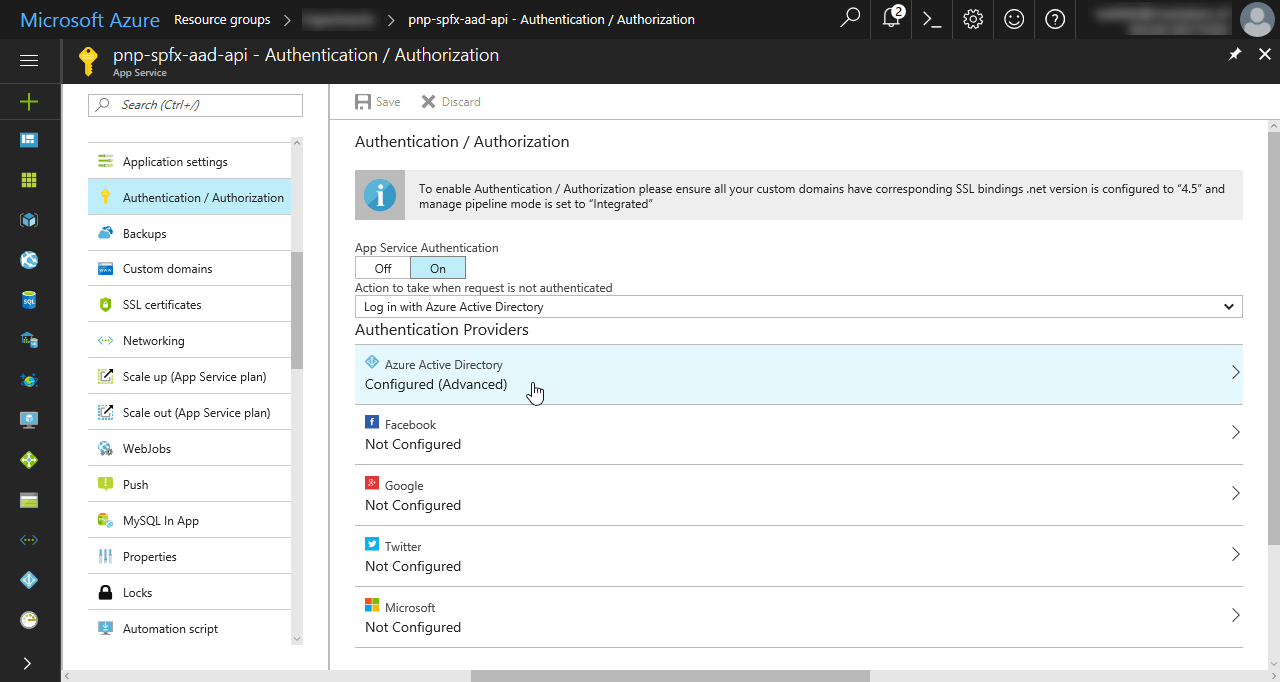Open Google provider row chevron
The height and width of the screenshot is (682, 1280).
[x=1235, y=494]
